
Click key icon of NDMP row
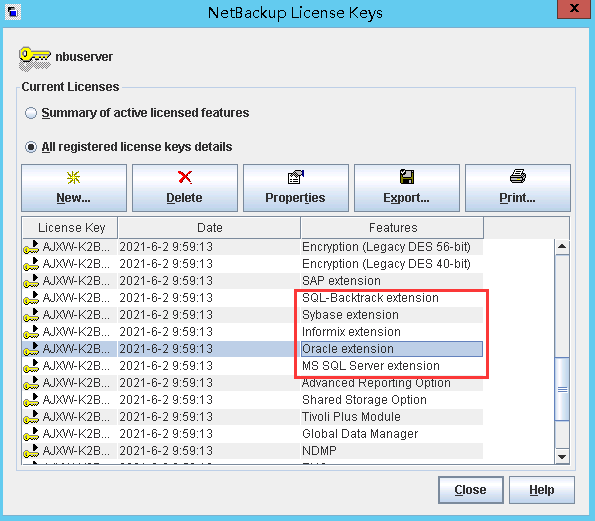[31, 451]
